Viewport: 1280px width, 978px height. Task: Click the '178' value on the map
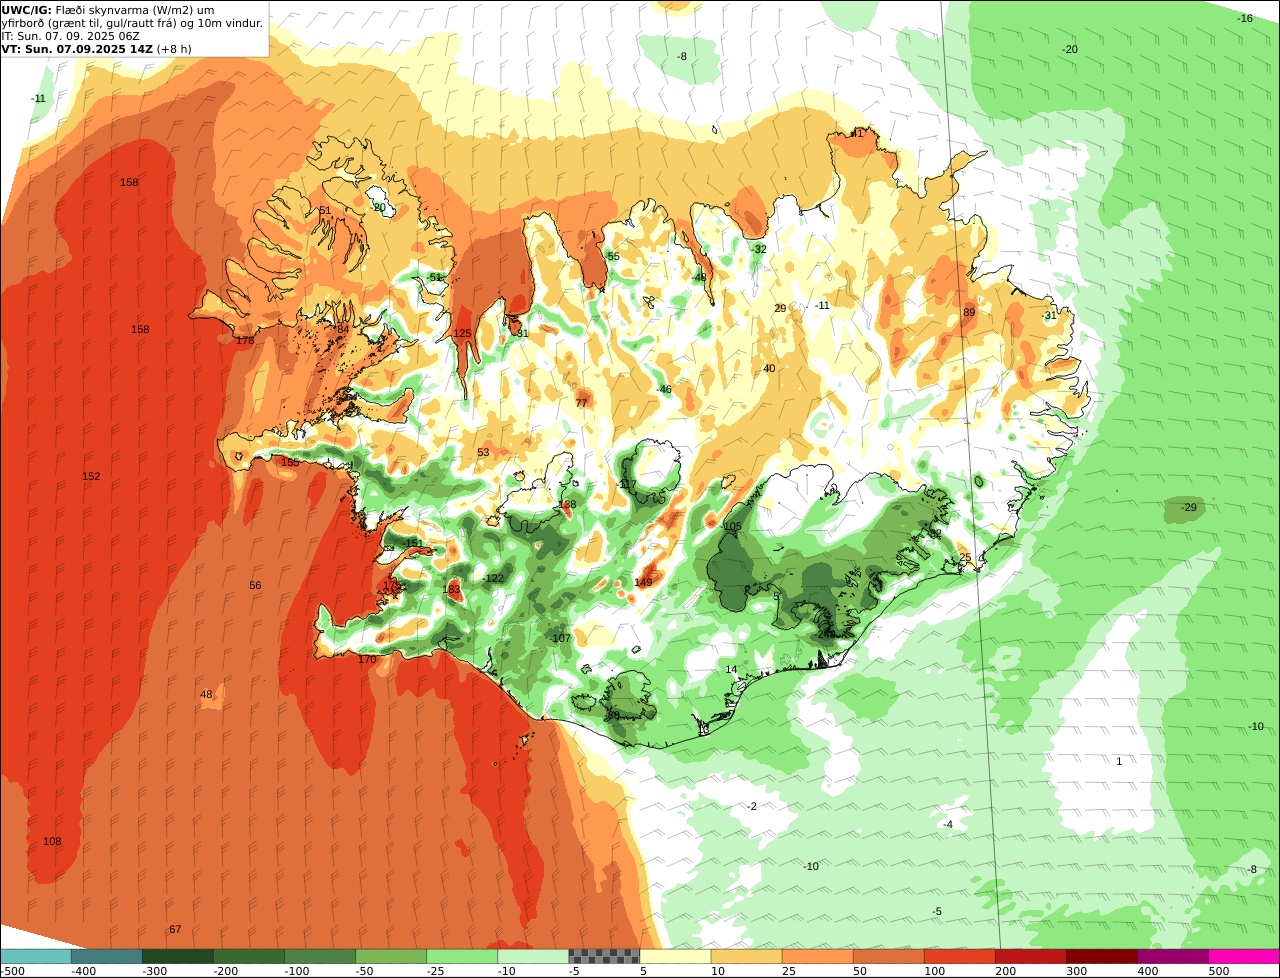click(x=245, y=340)
